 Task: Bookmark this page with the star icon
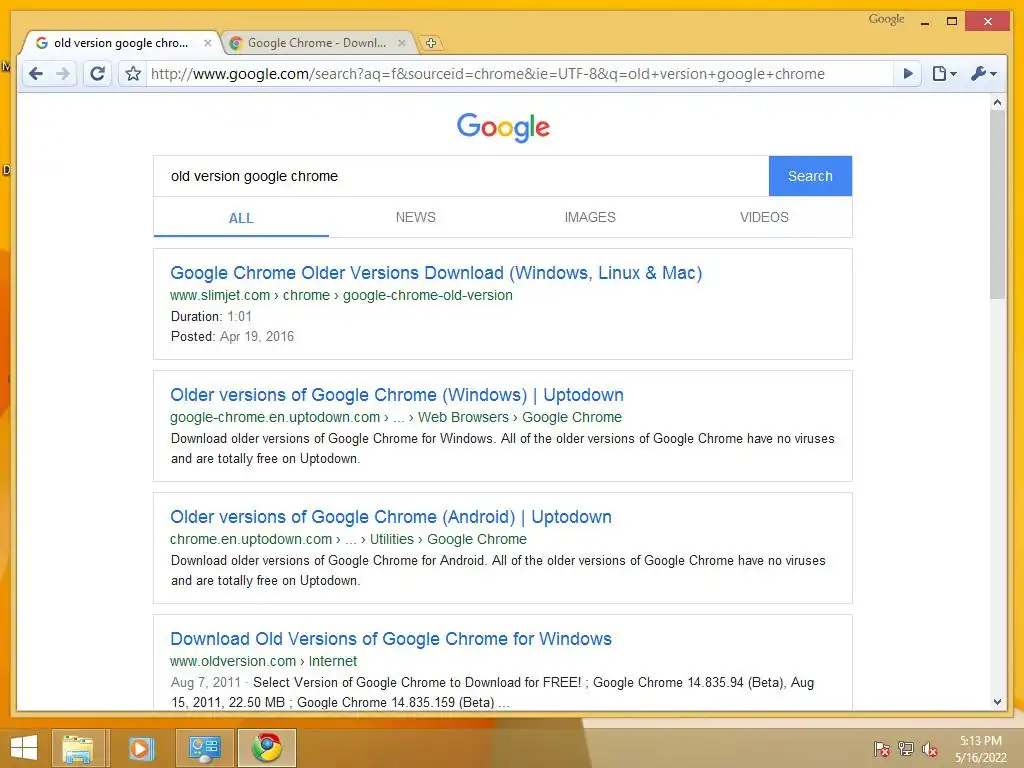133,74
